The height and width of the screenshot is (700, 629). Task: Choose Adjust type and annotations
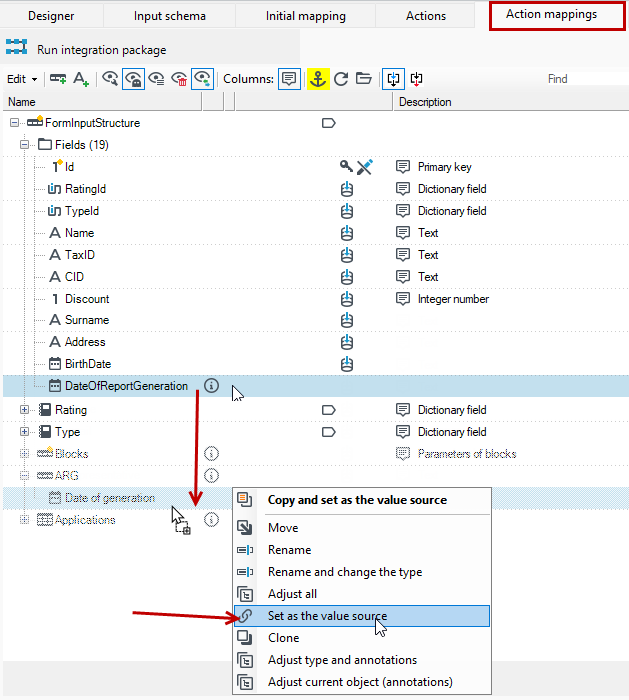(x=362, y=660)
